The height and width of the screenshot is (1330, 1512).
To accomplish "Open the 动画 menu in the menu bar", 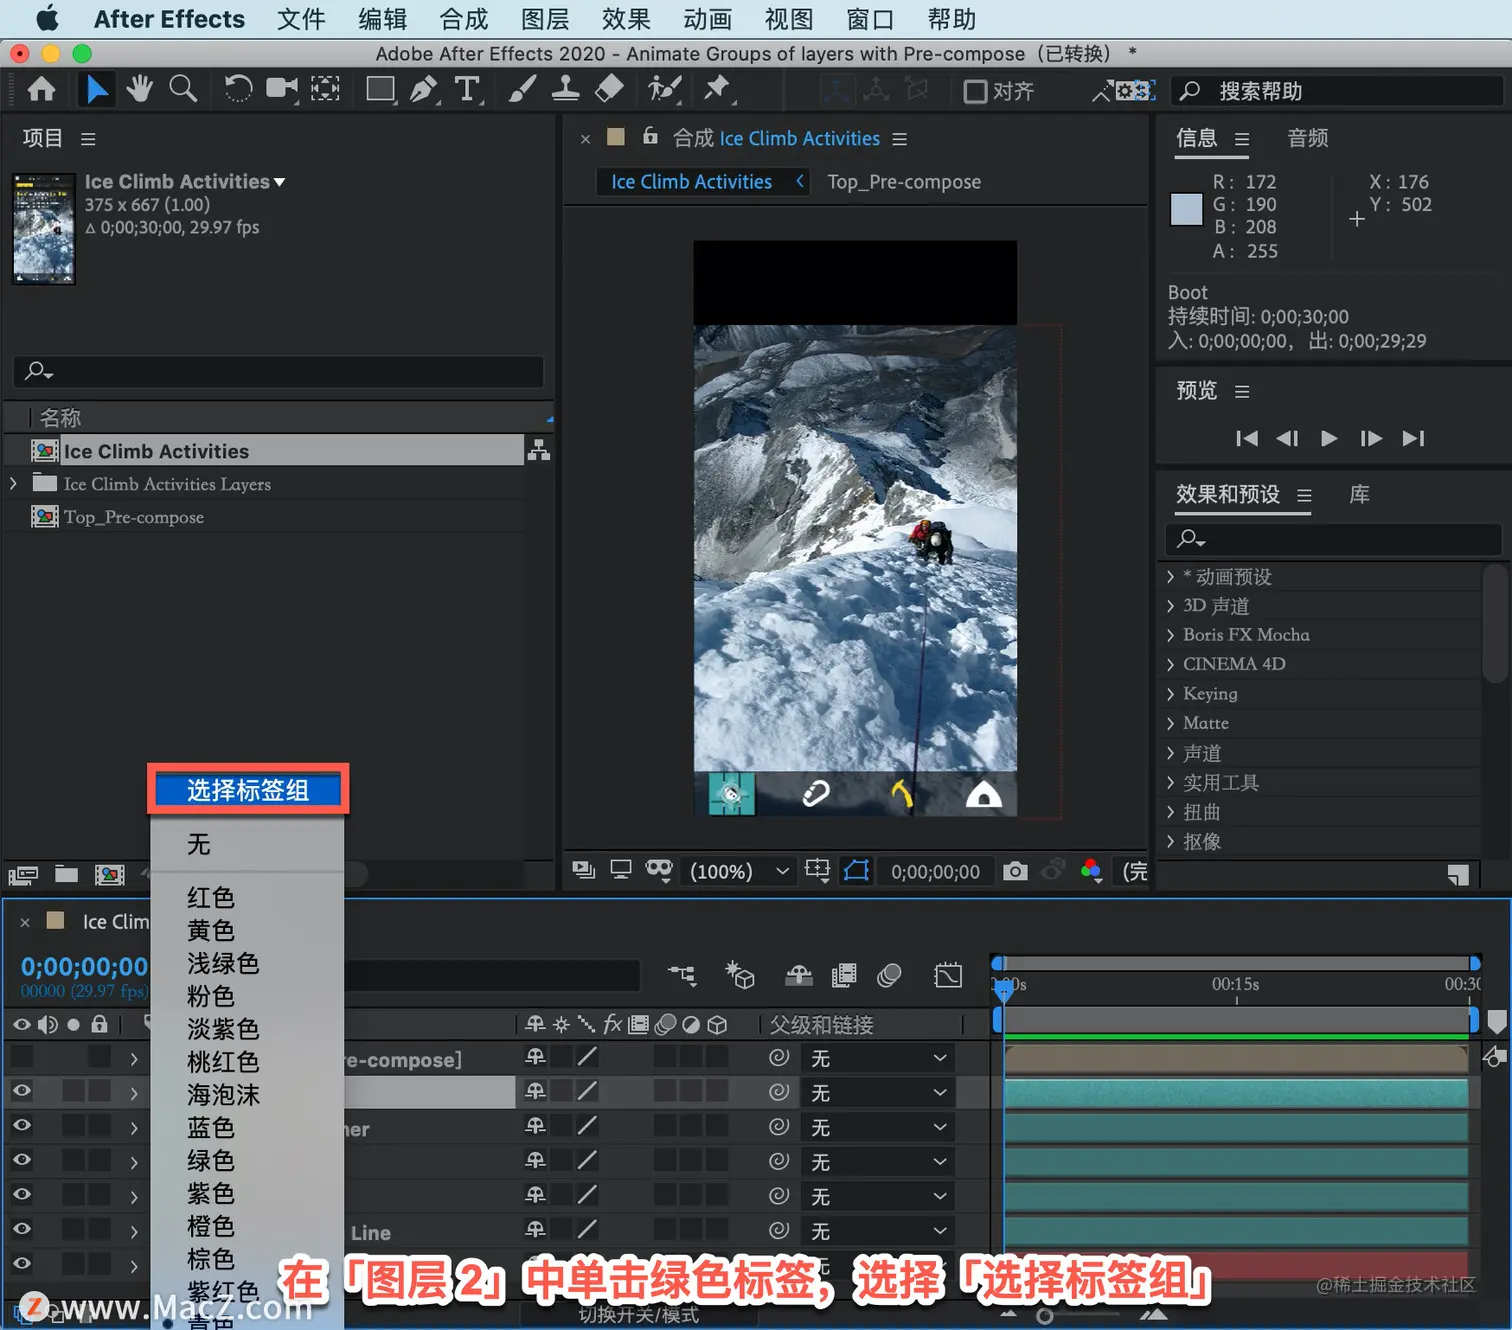I will click(x=708, y=19).
